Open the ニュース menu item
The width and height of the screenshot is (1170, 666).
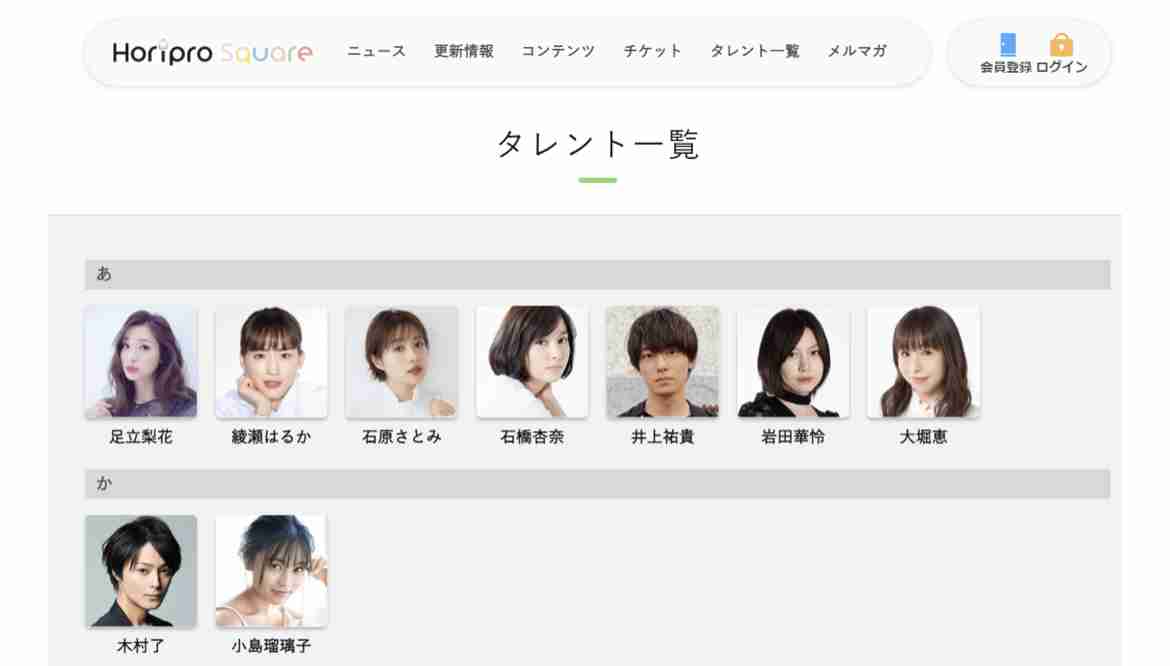pos(377,51)
